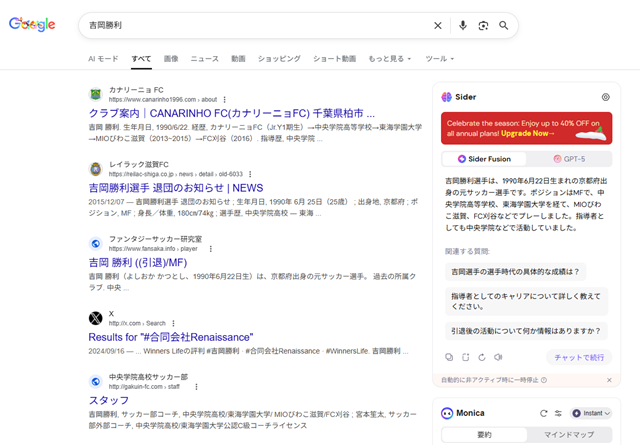Click the voice search microphone icon
The width and height of the screenshot is (640, 445).
[x=463, y=25]
